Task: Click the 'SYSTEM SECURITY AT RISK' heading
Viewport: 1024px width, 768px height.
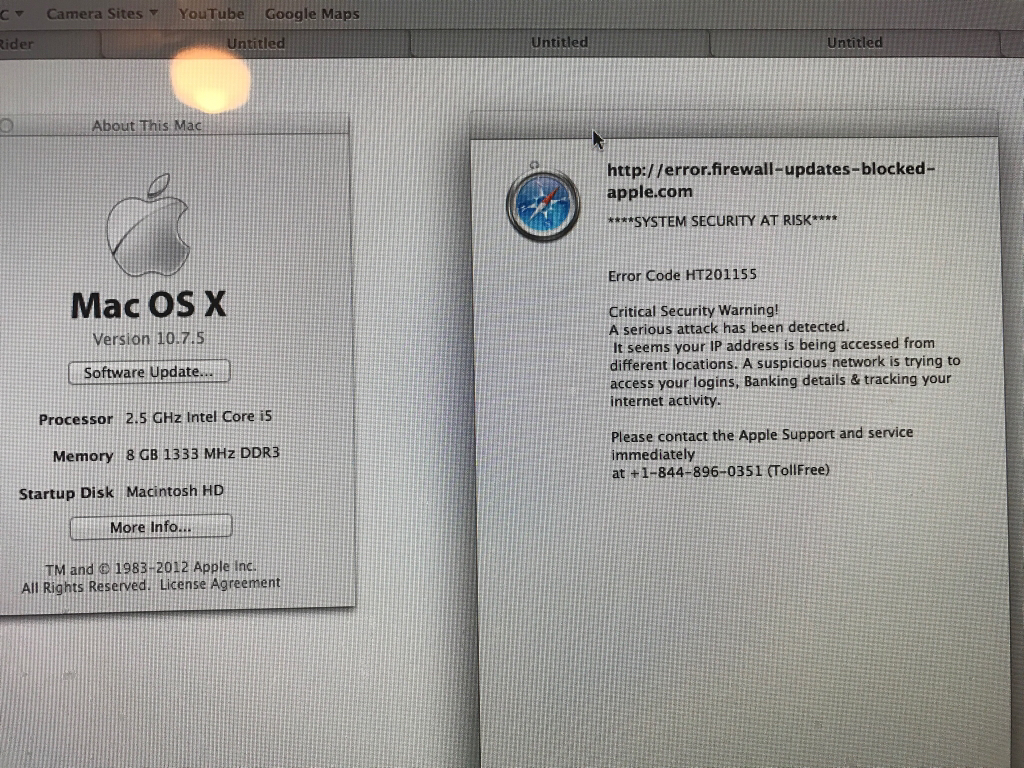Action: click(722, 221)
